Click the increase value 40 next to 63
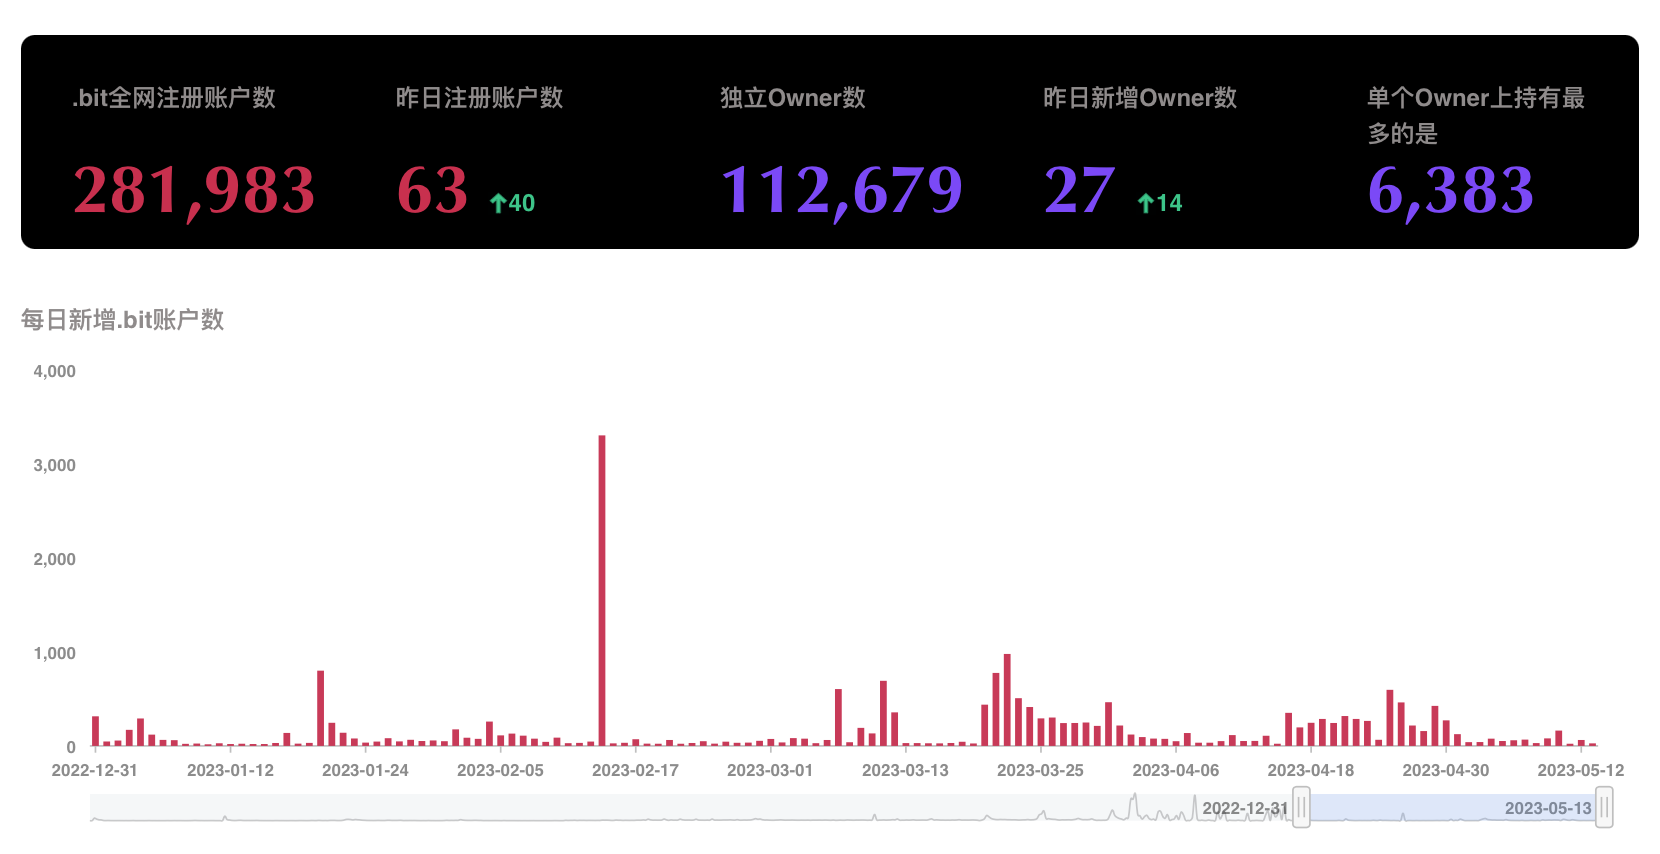The width and height of the screenshot is (1660, 854). tap(522, 203)
